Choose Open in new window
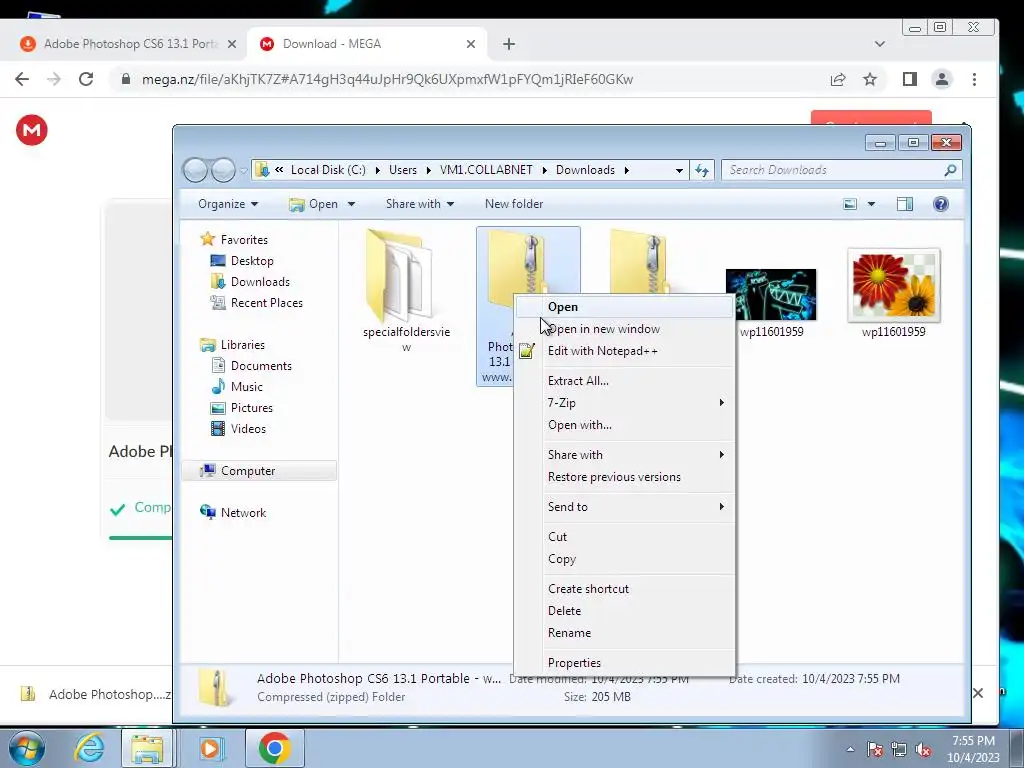Viewport: 1024px width, 768px height. pos(624,329)
